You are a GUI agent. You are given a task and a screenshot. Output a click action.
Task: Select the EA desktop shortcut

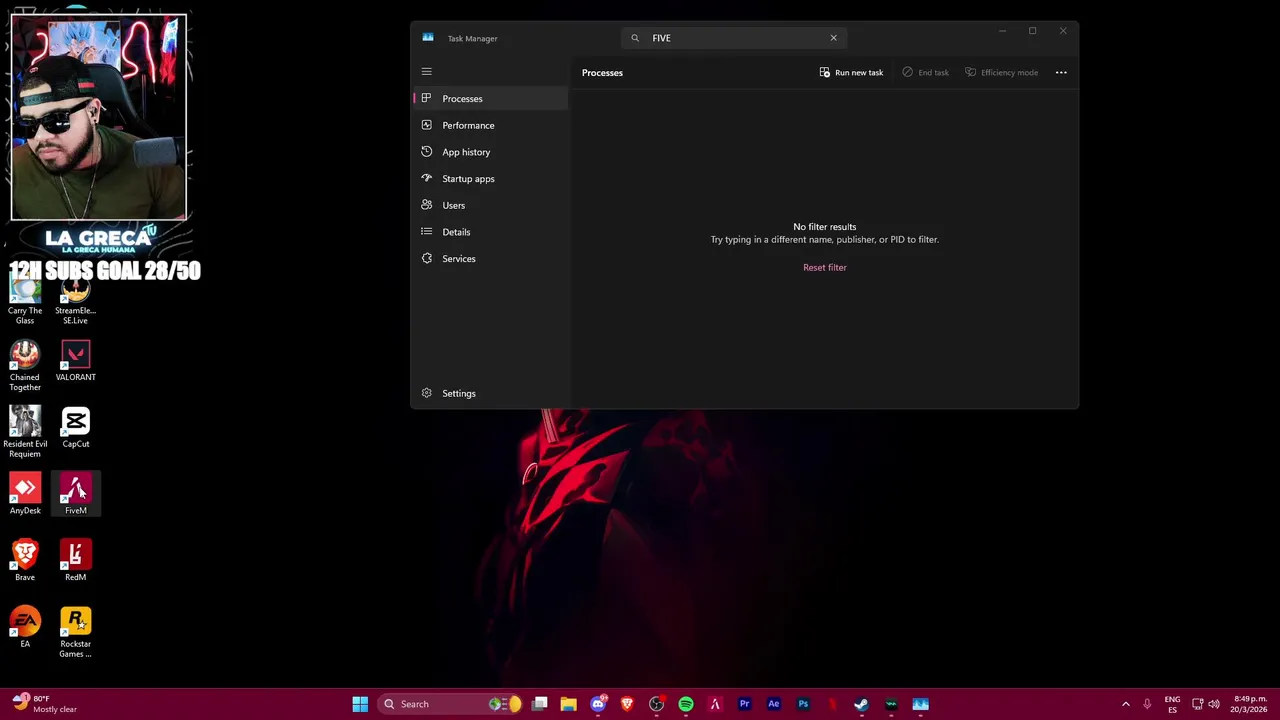point(25,627)
